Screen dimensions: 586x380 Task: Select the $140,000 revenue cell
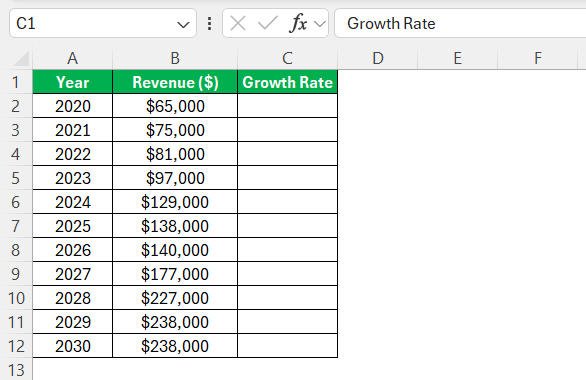pyautogui.click(x=175, y=250)
